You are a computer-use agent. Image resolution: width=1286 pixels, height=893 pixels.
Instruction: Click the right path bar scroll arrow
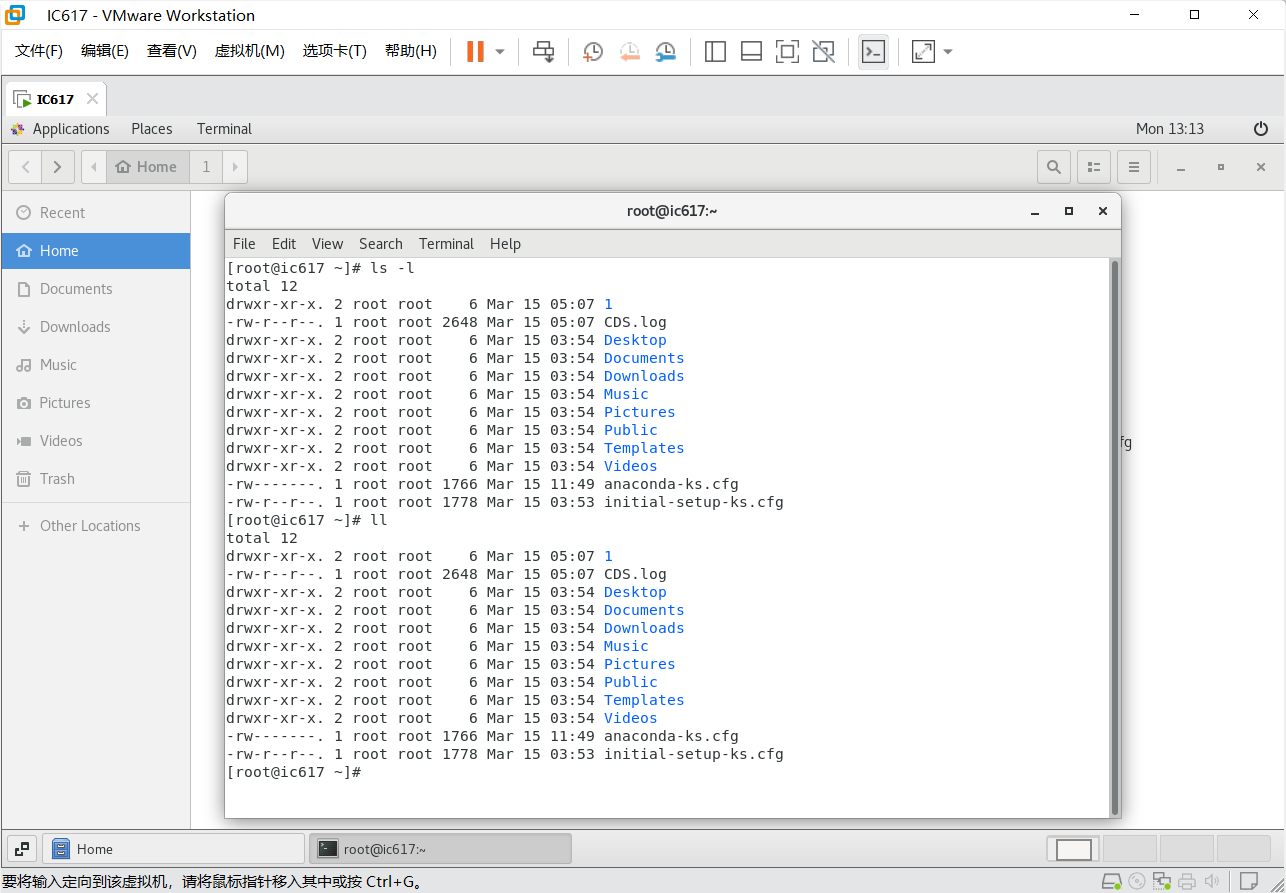[236, 167]
